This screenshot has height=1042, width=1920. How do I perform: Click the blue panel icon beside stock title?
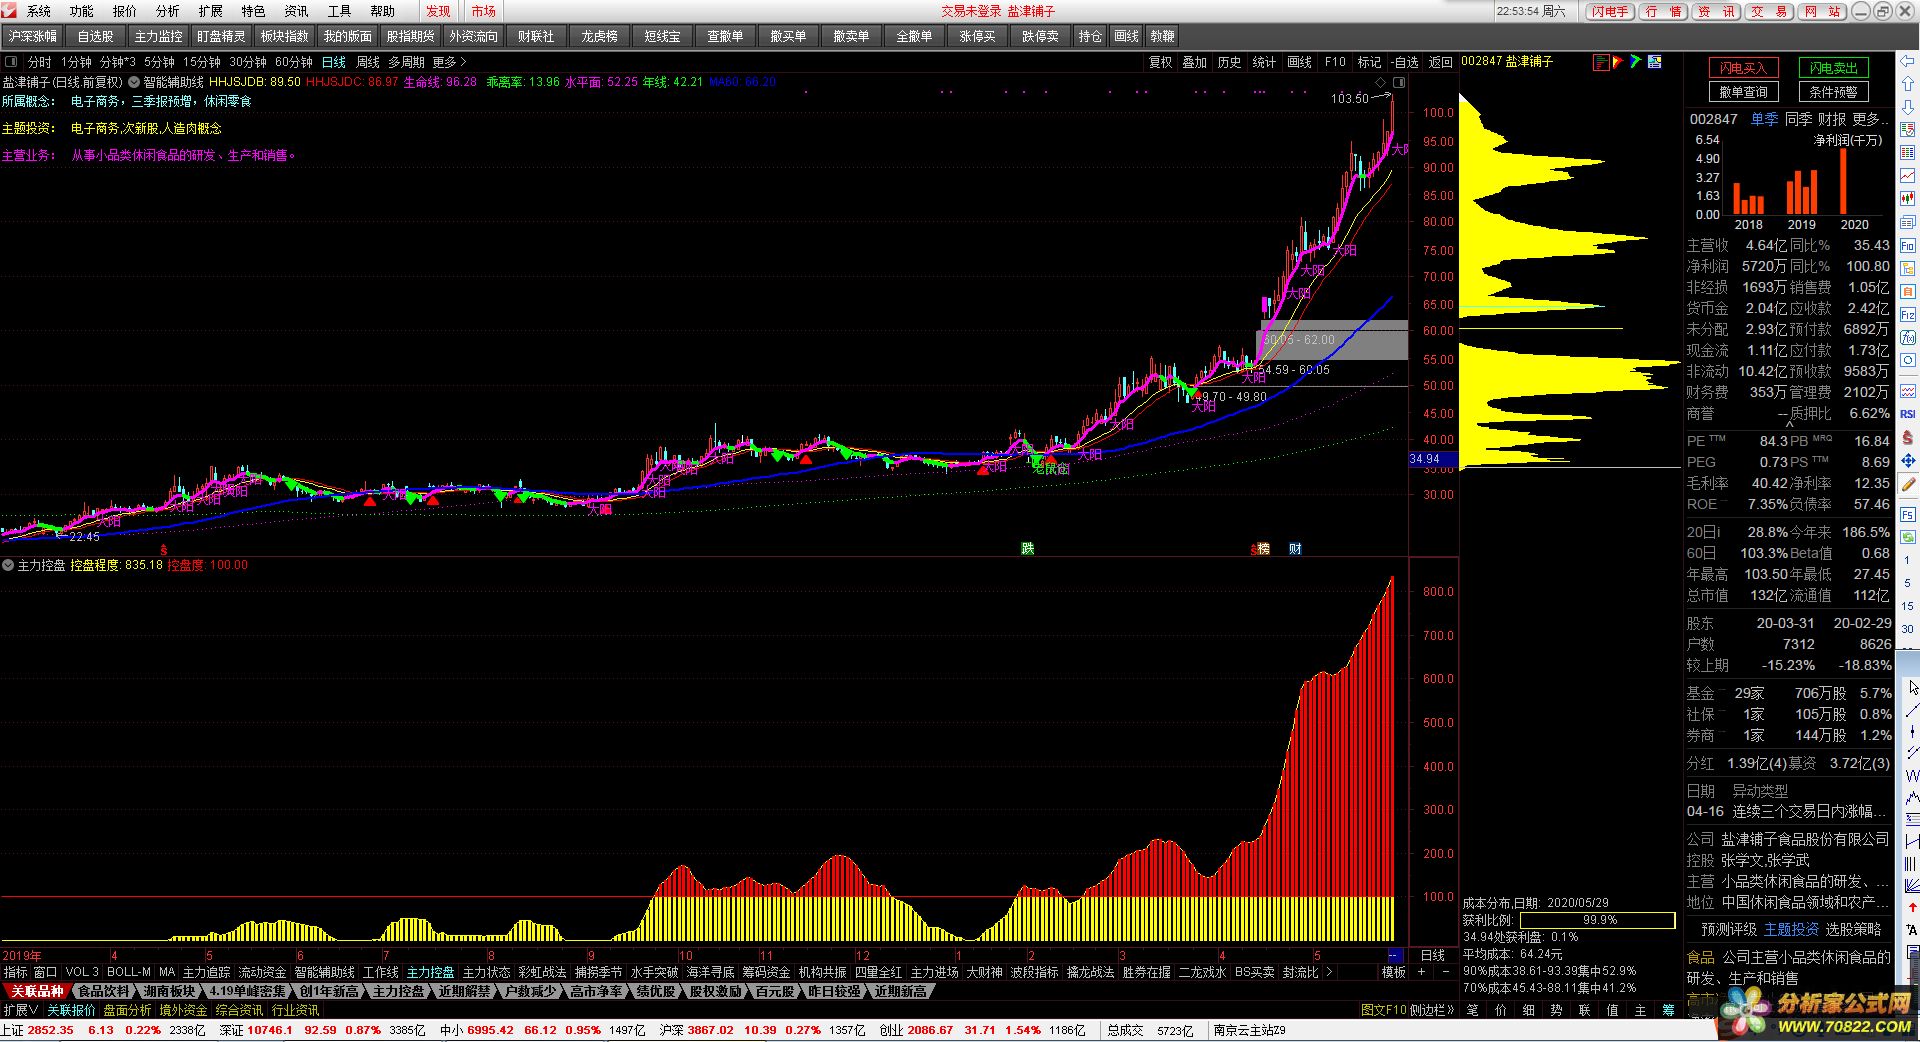pos(1655,62)
